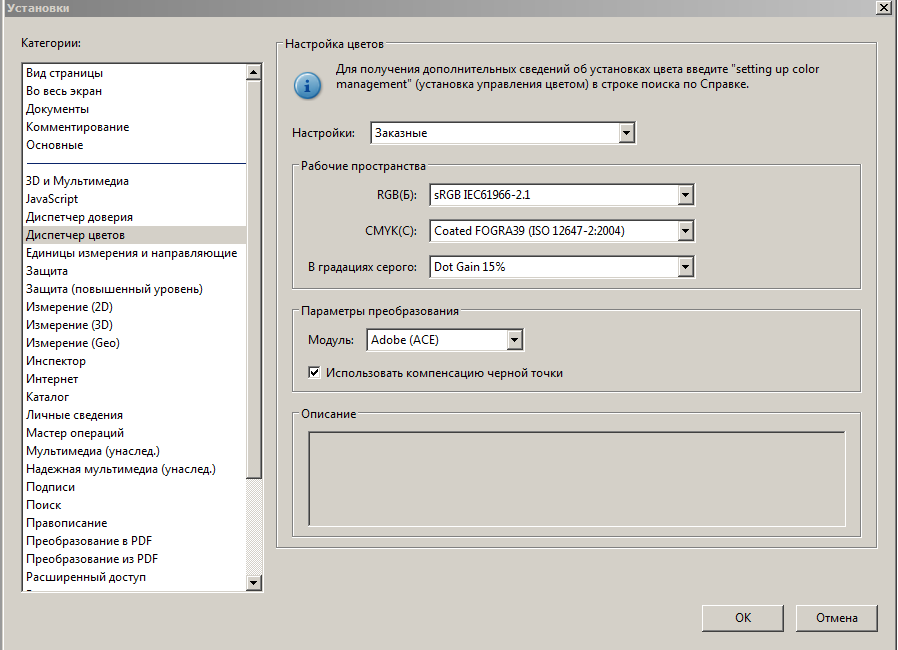The image size is (898, 650).
Task: Choose the Защита category
Action: click(x=47, y=271)
